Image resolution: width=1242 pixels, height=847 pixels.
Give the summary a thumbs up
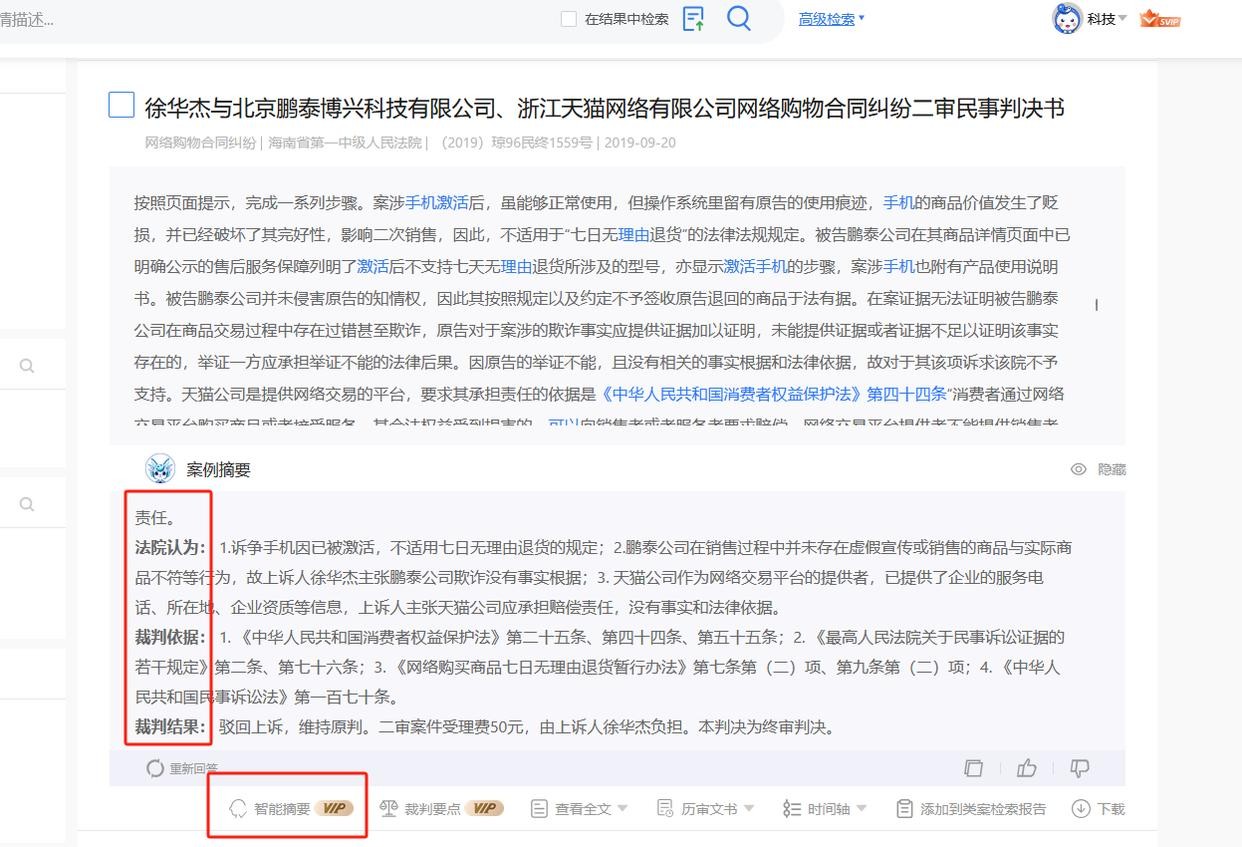(x=1027, y=768)
